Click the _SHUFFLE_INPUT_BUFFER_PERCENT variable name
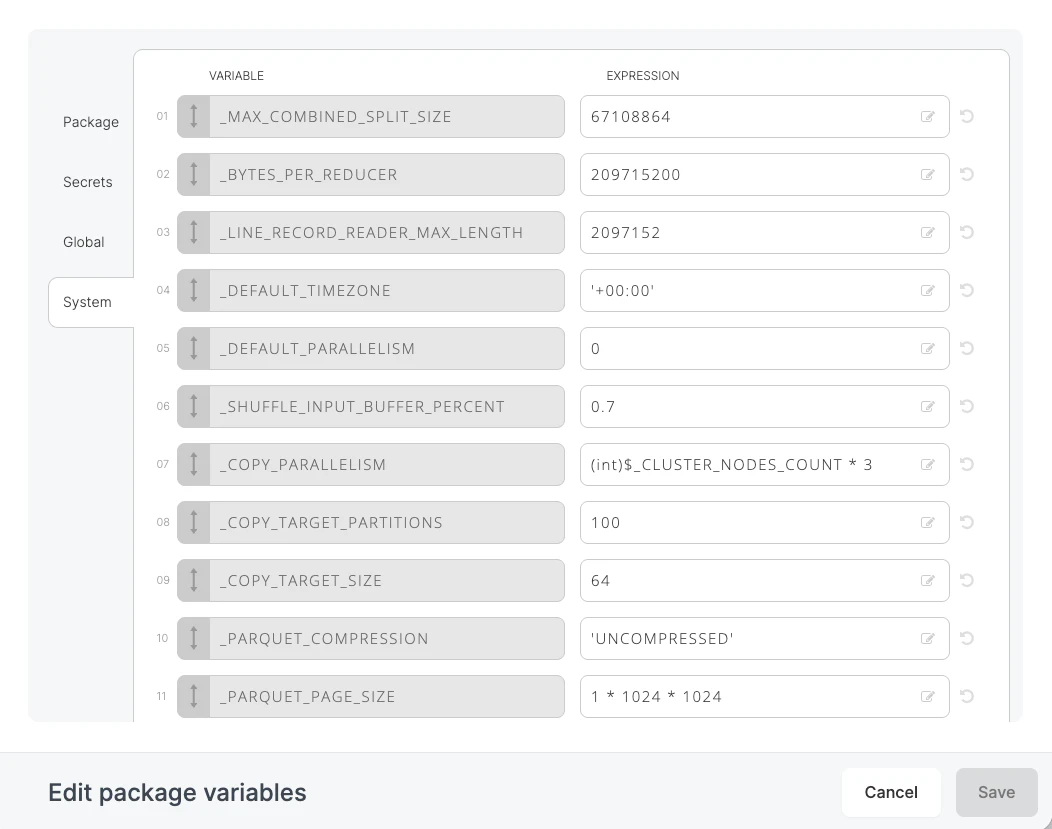The image size is (1052, 829). 362,407
